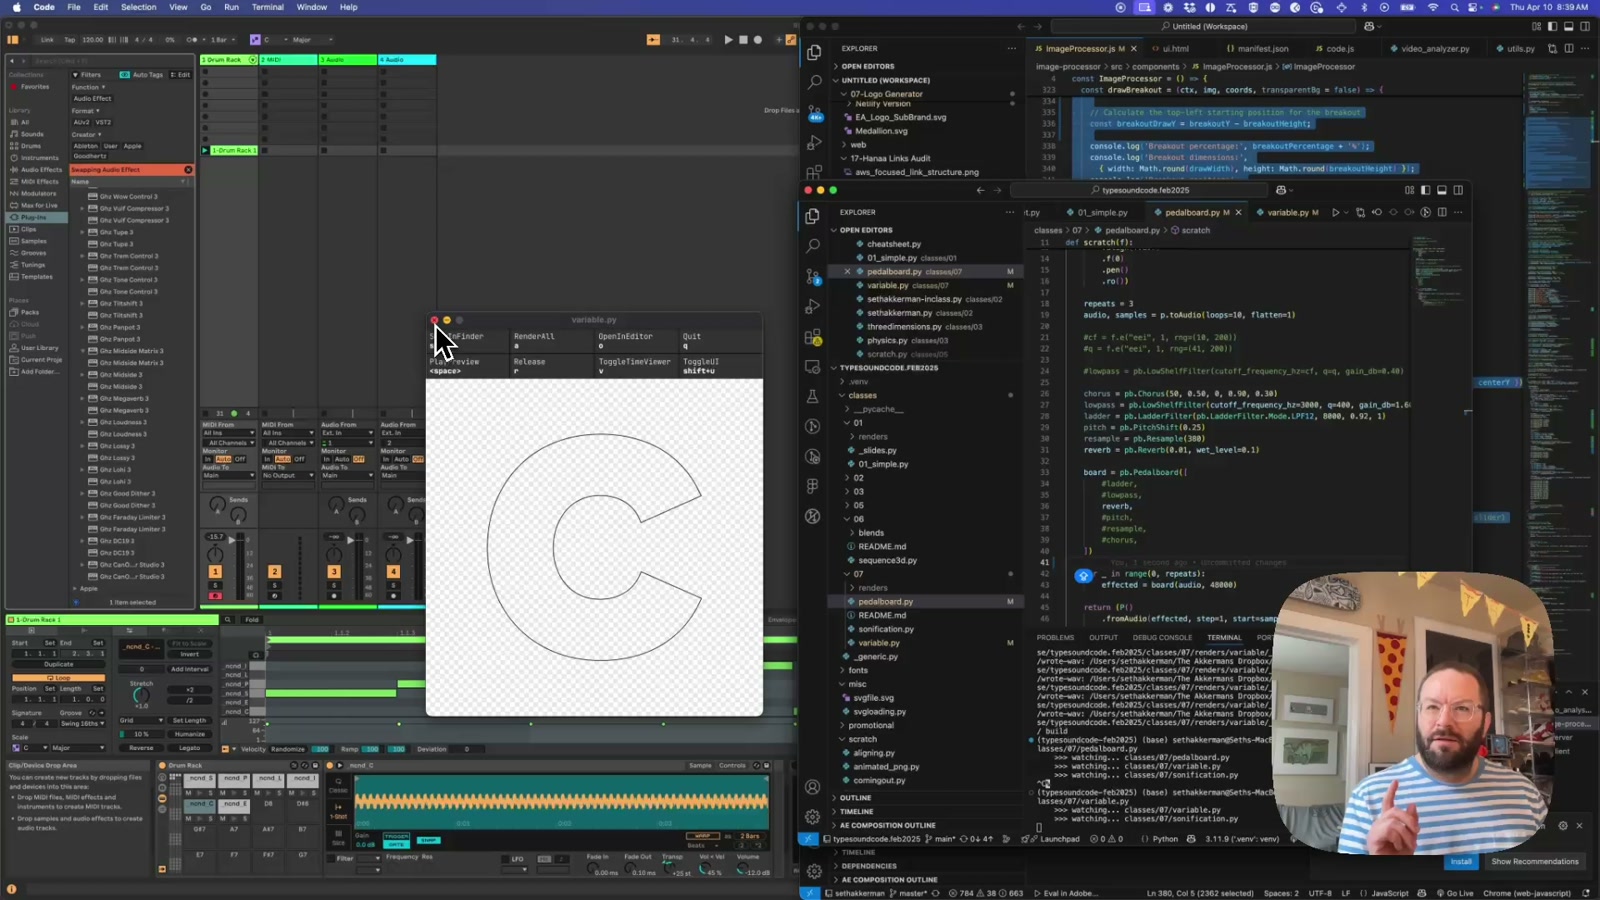Open Extensions view in front VS Code window
The image size is (1600, 900).
pos(812,337)
